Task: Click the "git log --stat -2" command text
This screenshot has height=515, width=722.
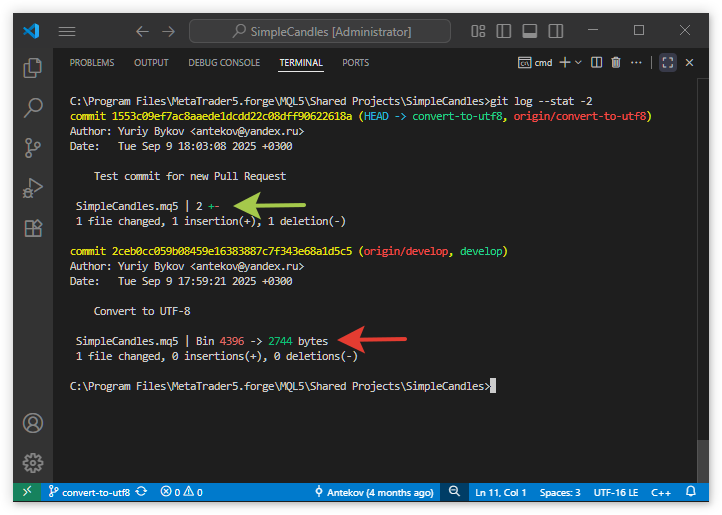Action: (x=541, y=101)
